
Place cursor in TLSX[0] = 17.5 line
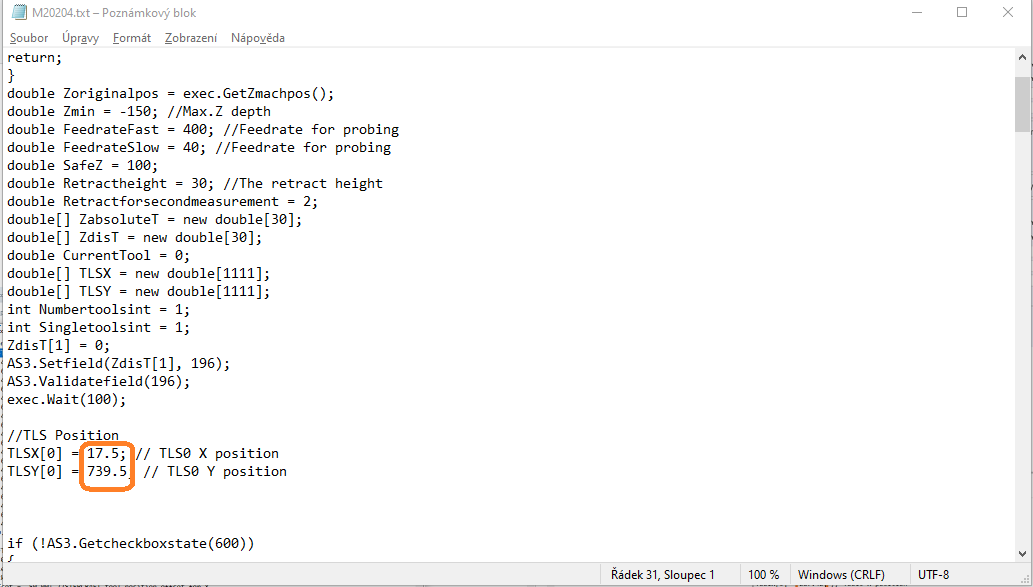coord(143,453)
